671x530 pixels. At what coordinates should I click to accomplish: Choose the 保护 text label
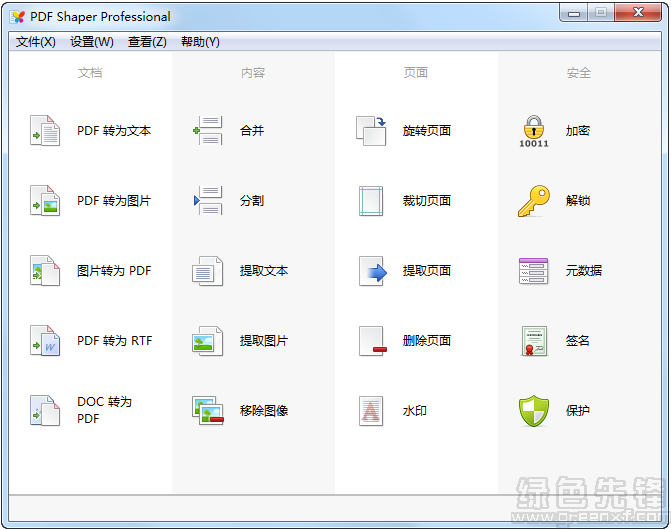[578, 411]
